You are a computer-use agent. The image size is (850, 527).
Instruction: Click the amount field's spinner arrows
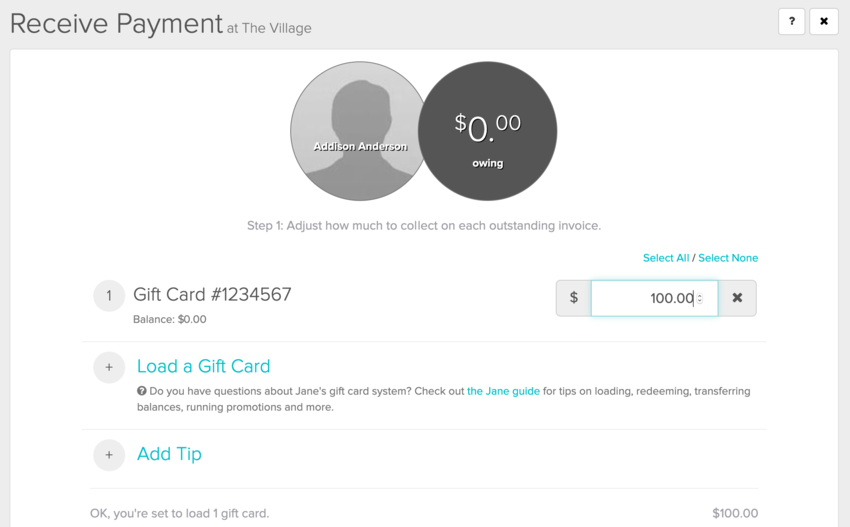pos(699,298)
